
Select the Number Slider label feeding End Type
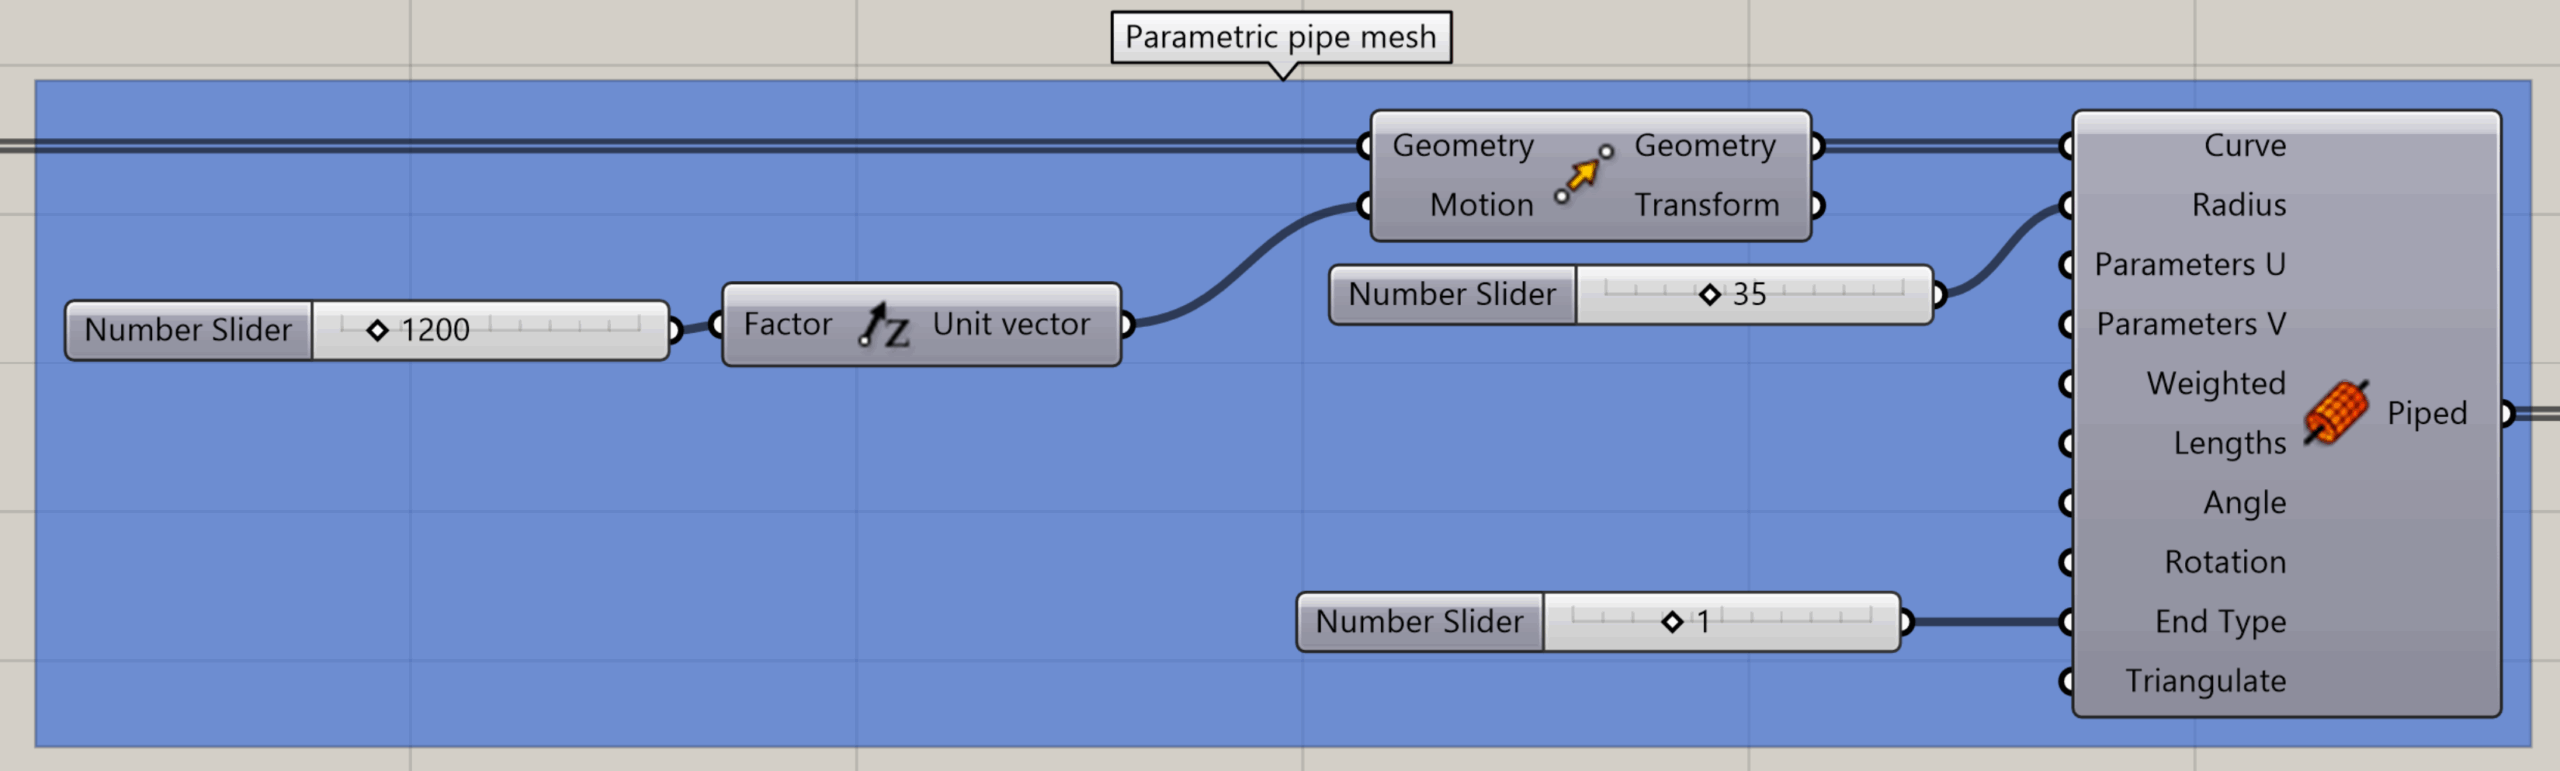(x=1419, y=622)
